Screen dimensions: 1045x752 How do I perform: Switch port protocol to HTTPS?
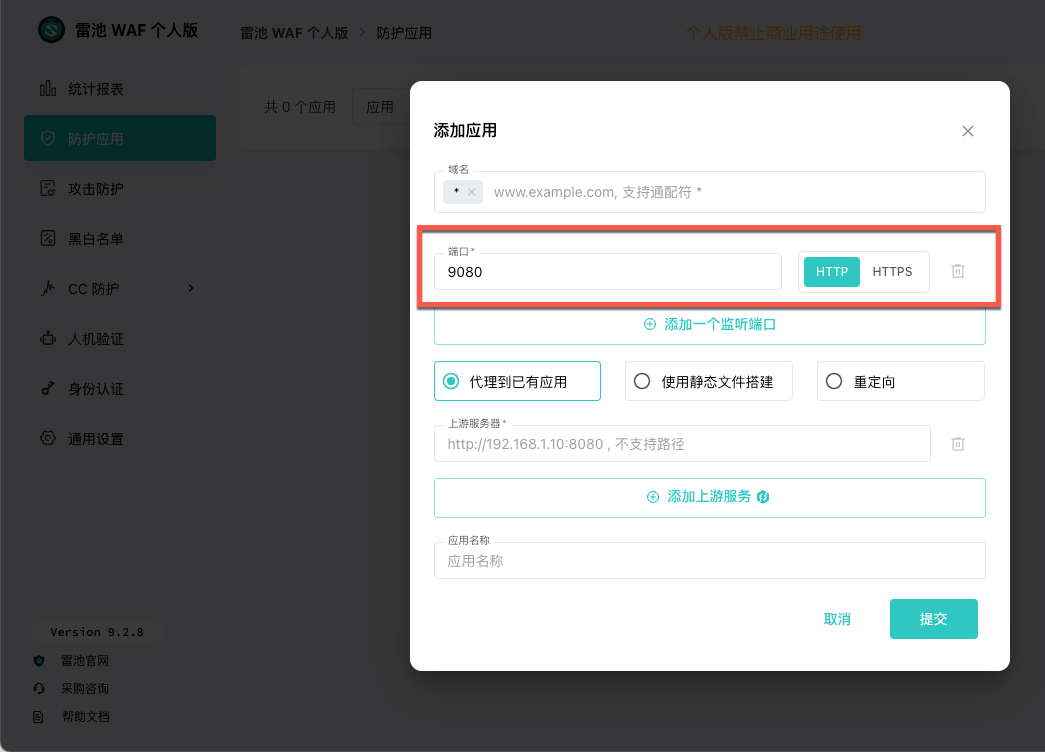[892, 271]
